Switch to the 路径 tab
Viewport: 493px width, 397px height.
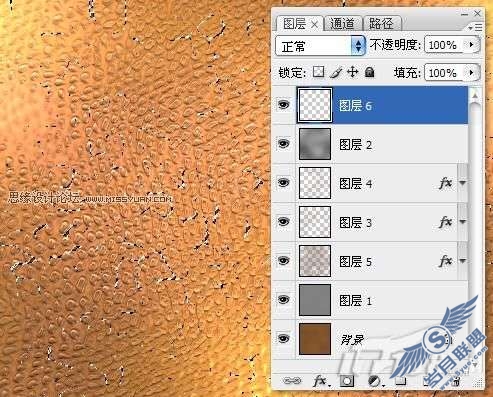pyautogui.click(x=381, y=24)
